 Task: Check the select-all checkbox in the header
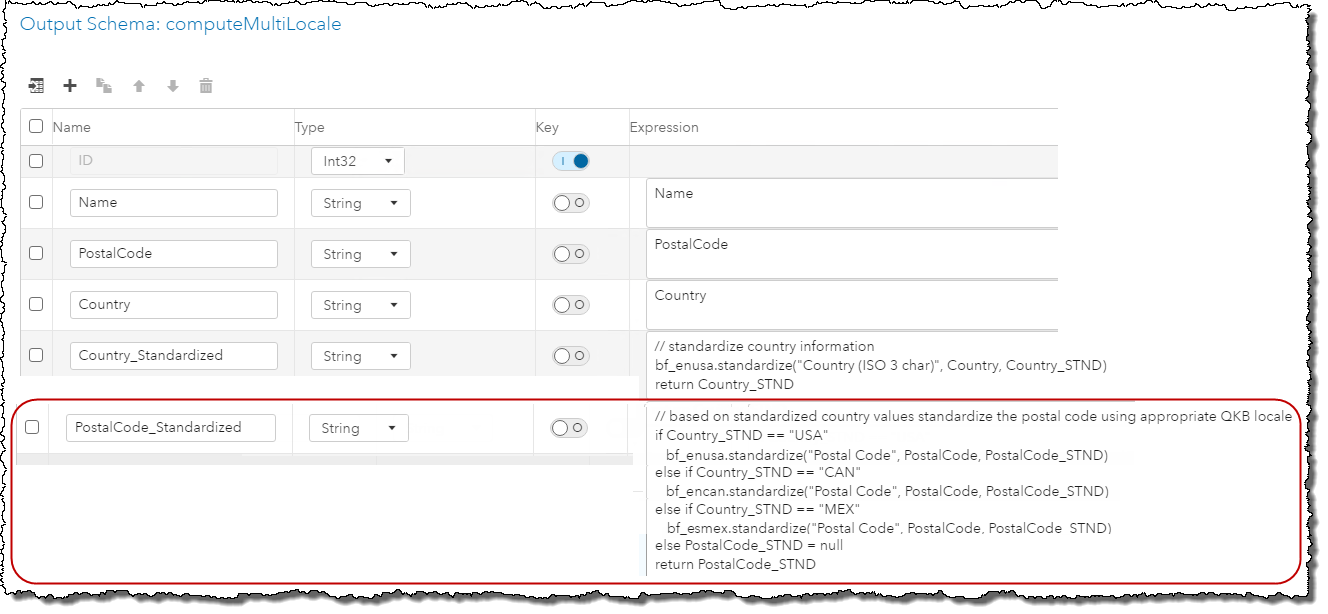(x=36, y=127)
